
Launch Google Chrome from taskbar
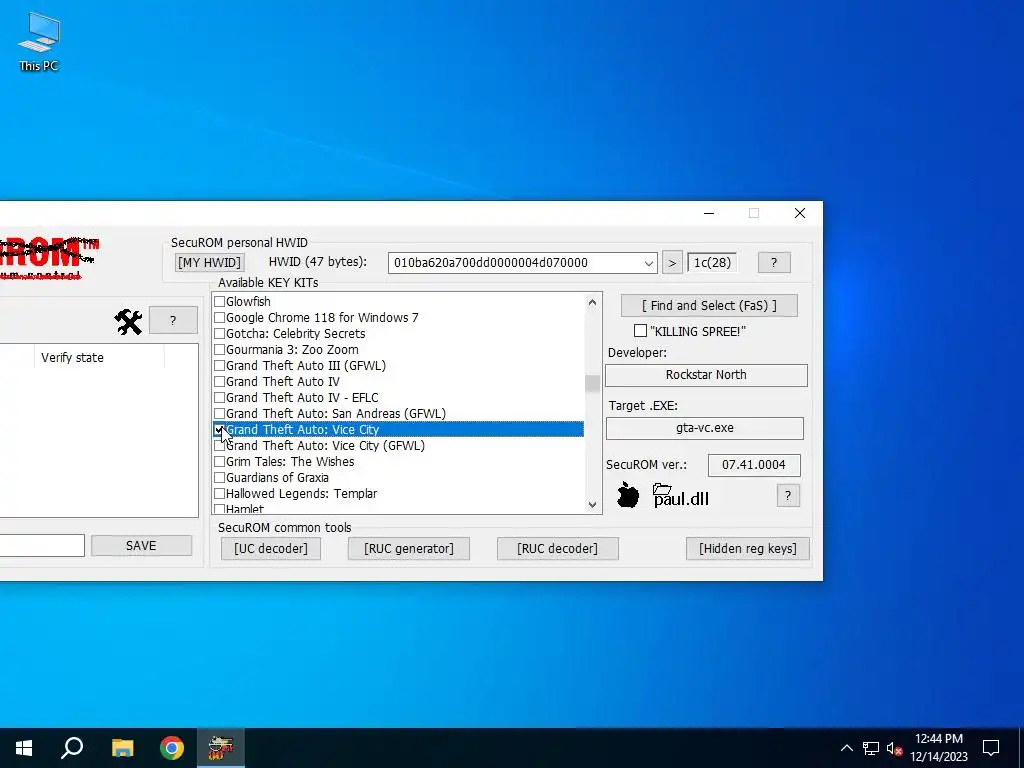pos(172,748)
